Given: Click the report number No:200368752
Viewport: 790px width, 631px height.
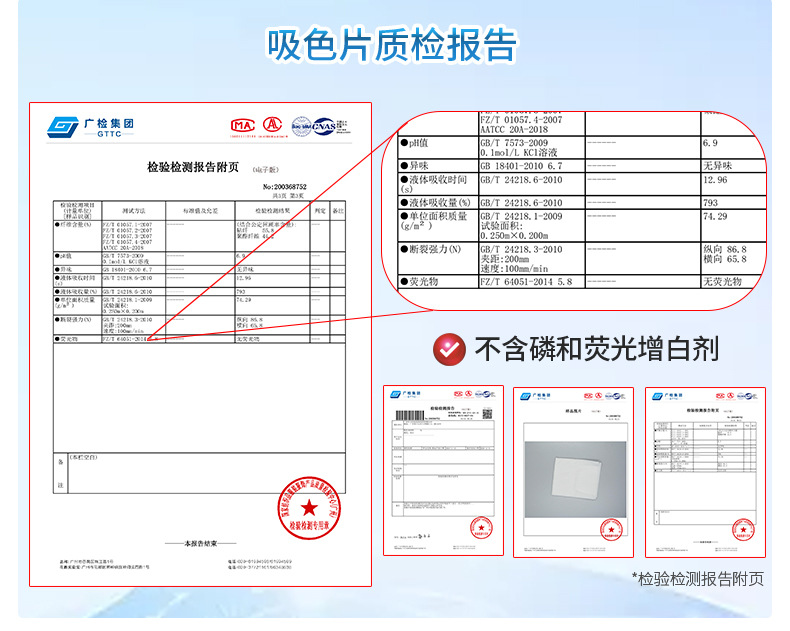Looking at the screenshot, I should [285, 186].
